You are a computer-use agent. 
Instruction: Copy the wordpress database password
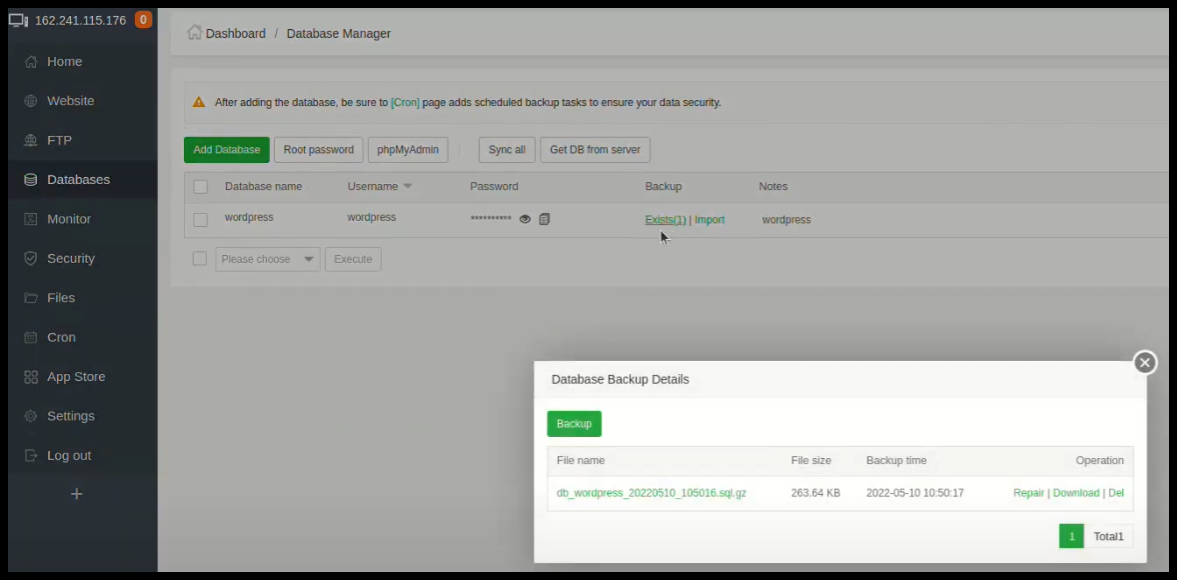coord(545,219)
